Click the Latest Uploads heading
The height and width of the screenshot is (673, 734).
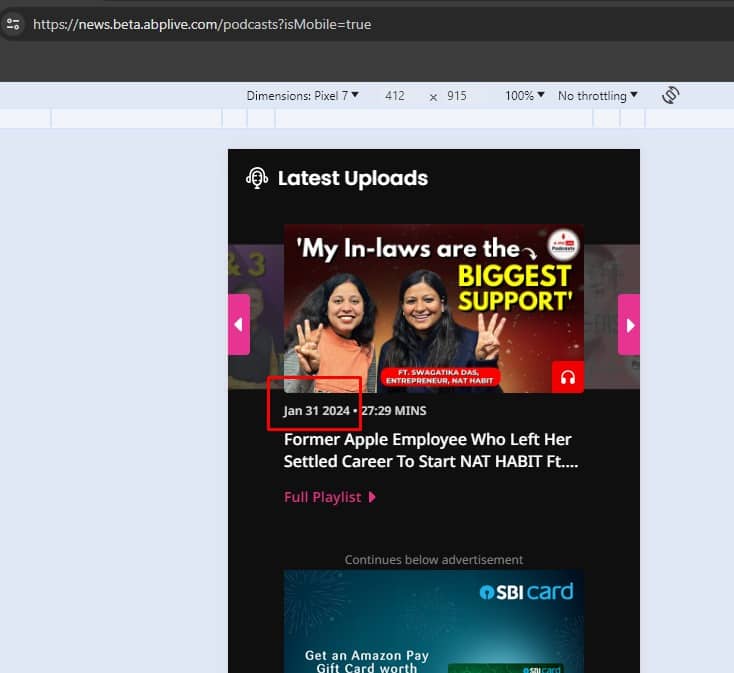pos(352,178)
